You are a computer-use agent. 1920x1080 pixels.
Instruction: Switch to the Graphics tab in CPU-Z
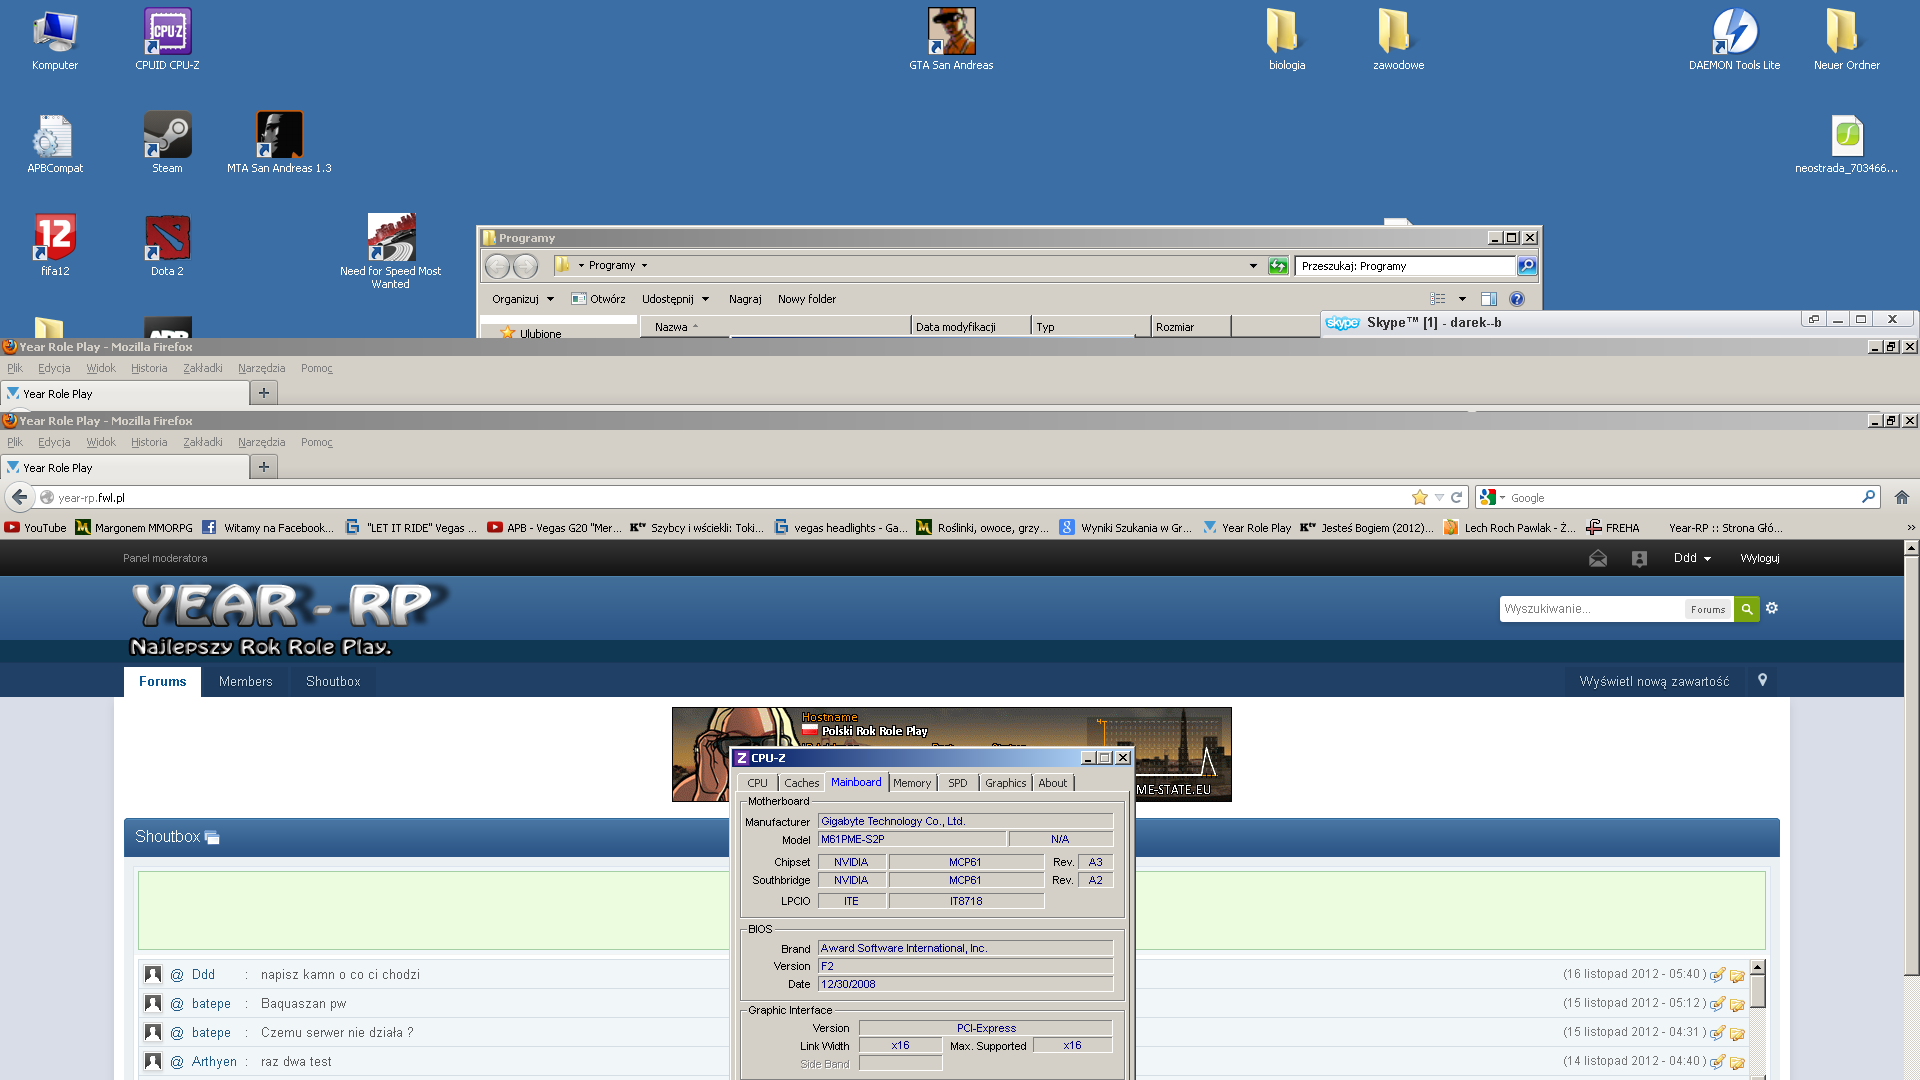click(x=1005, y=783)
